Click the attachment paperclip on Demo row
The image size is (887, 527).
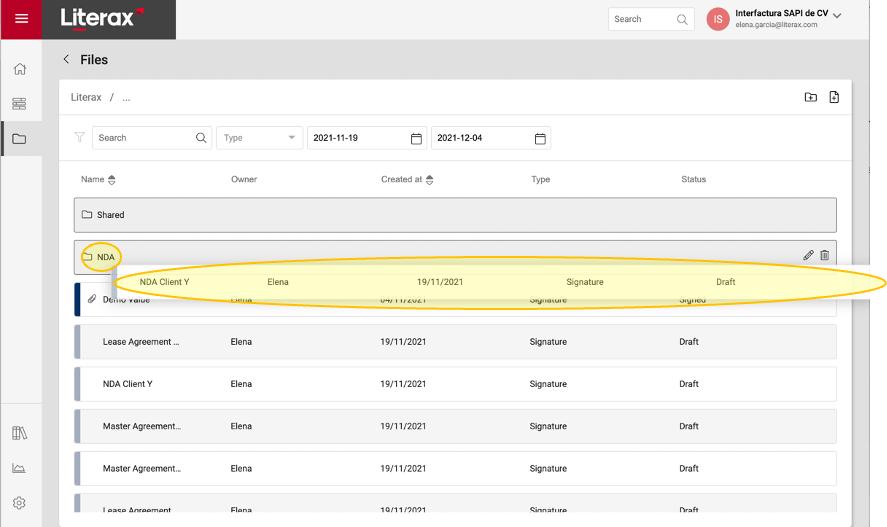click(x=92, y=299)
